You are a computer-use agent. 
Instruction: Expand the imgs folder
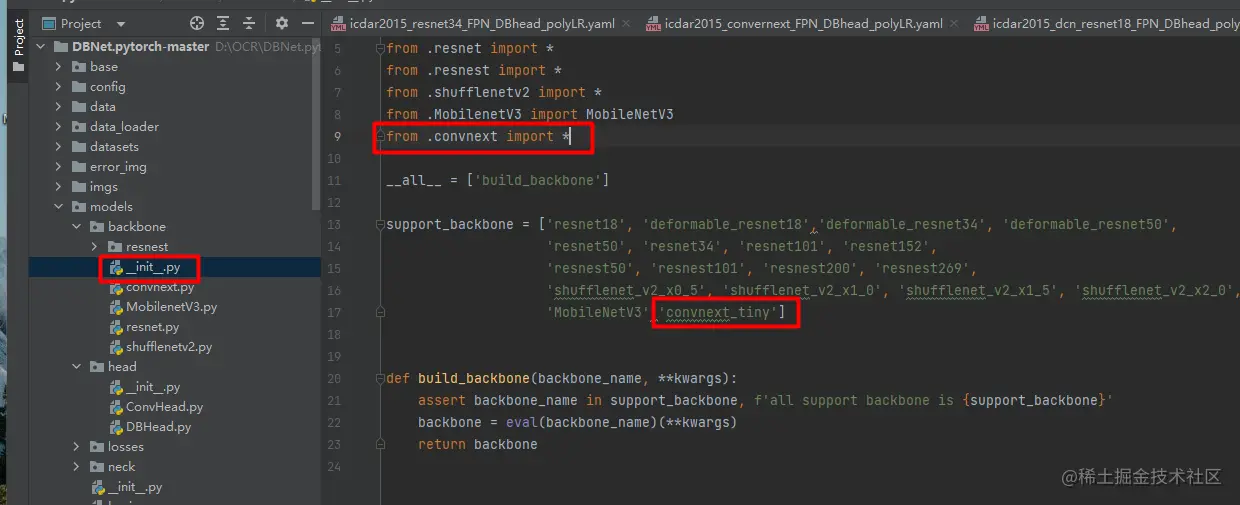(x=59, y=187)
